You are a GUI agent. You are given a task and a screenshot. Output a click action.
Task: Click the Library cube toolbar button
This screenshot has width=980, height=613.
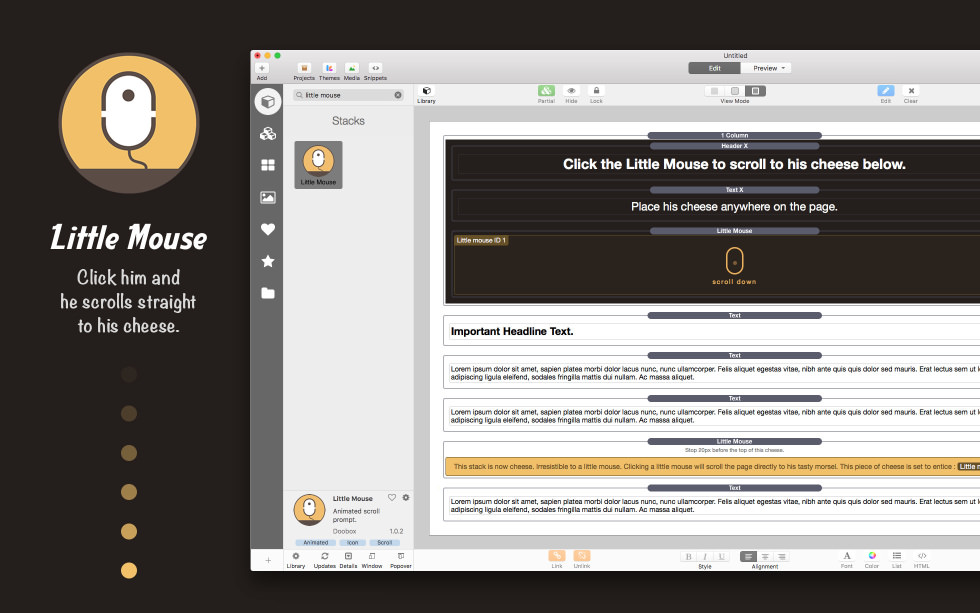(427, 91)
